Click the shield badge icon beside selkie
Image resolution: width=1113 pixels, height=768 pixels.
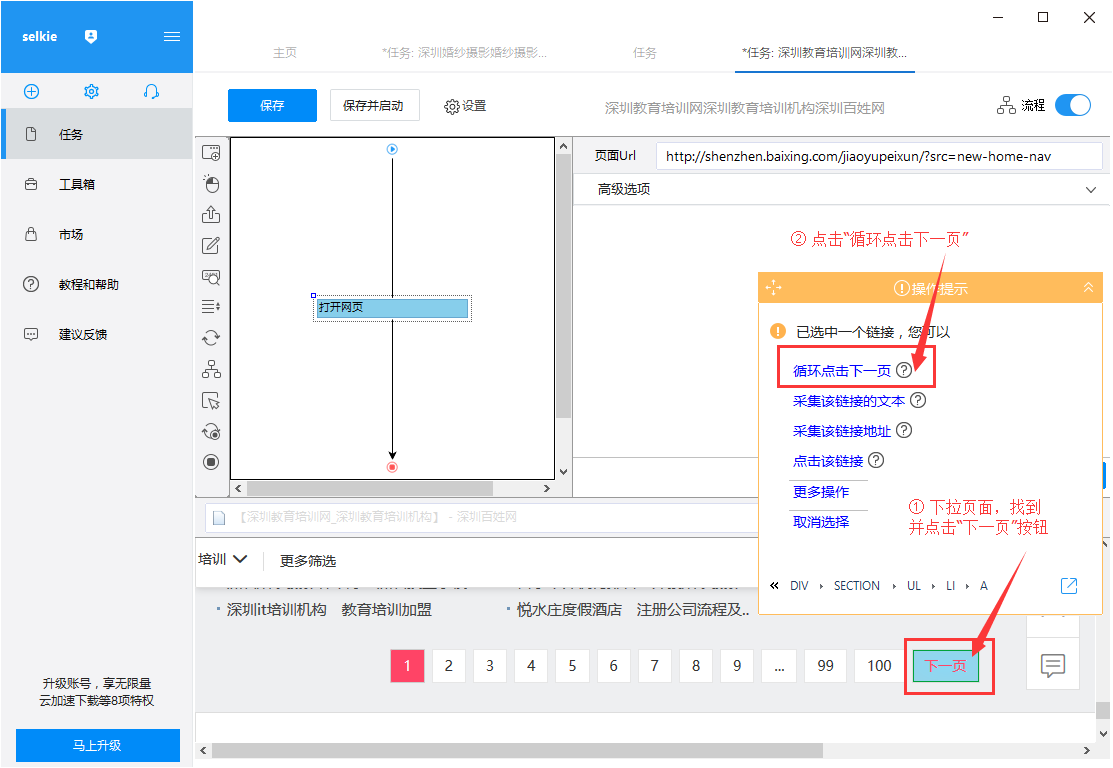pos(91,36)
